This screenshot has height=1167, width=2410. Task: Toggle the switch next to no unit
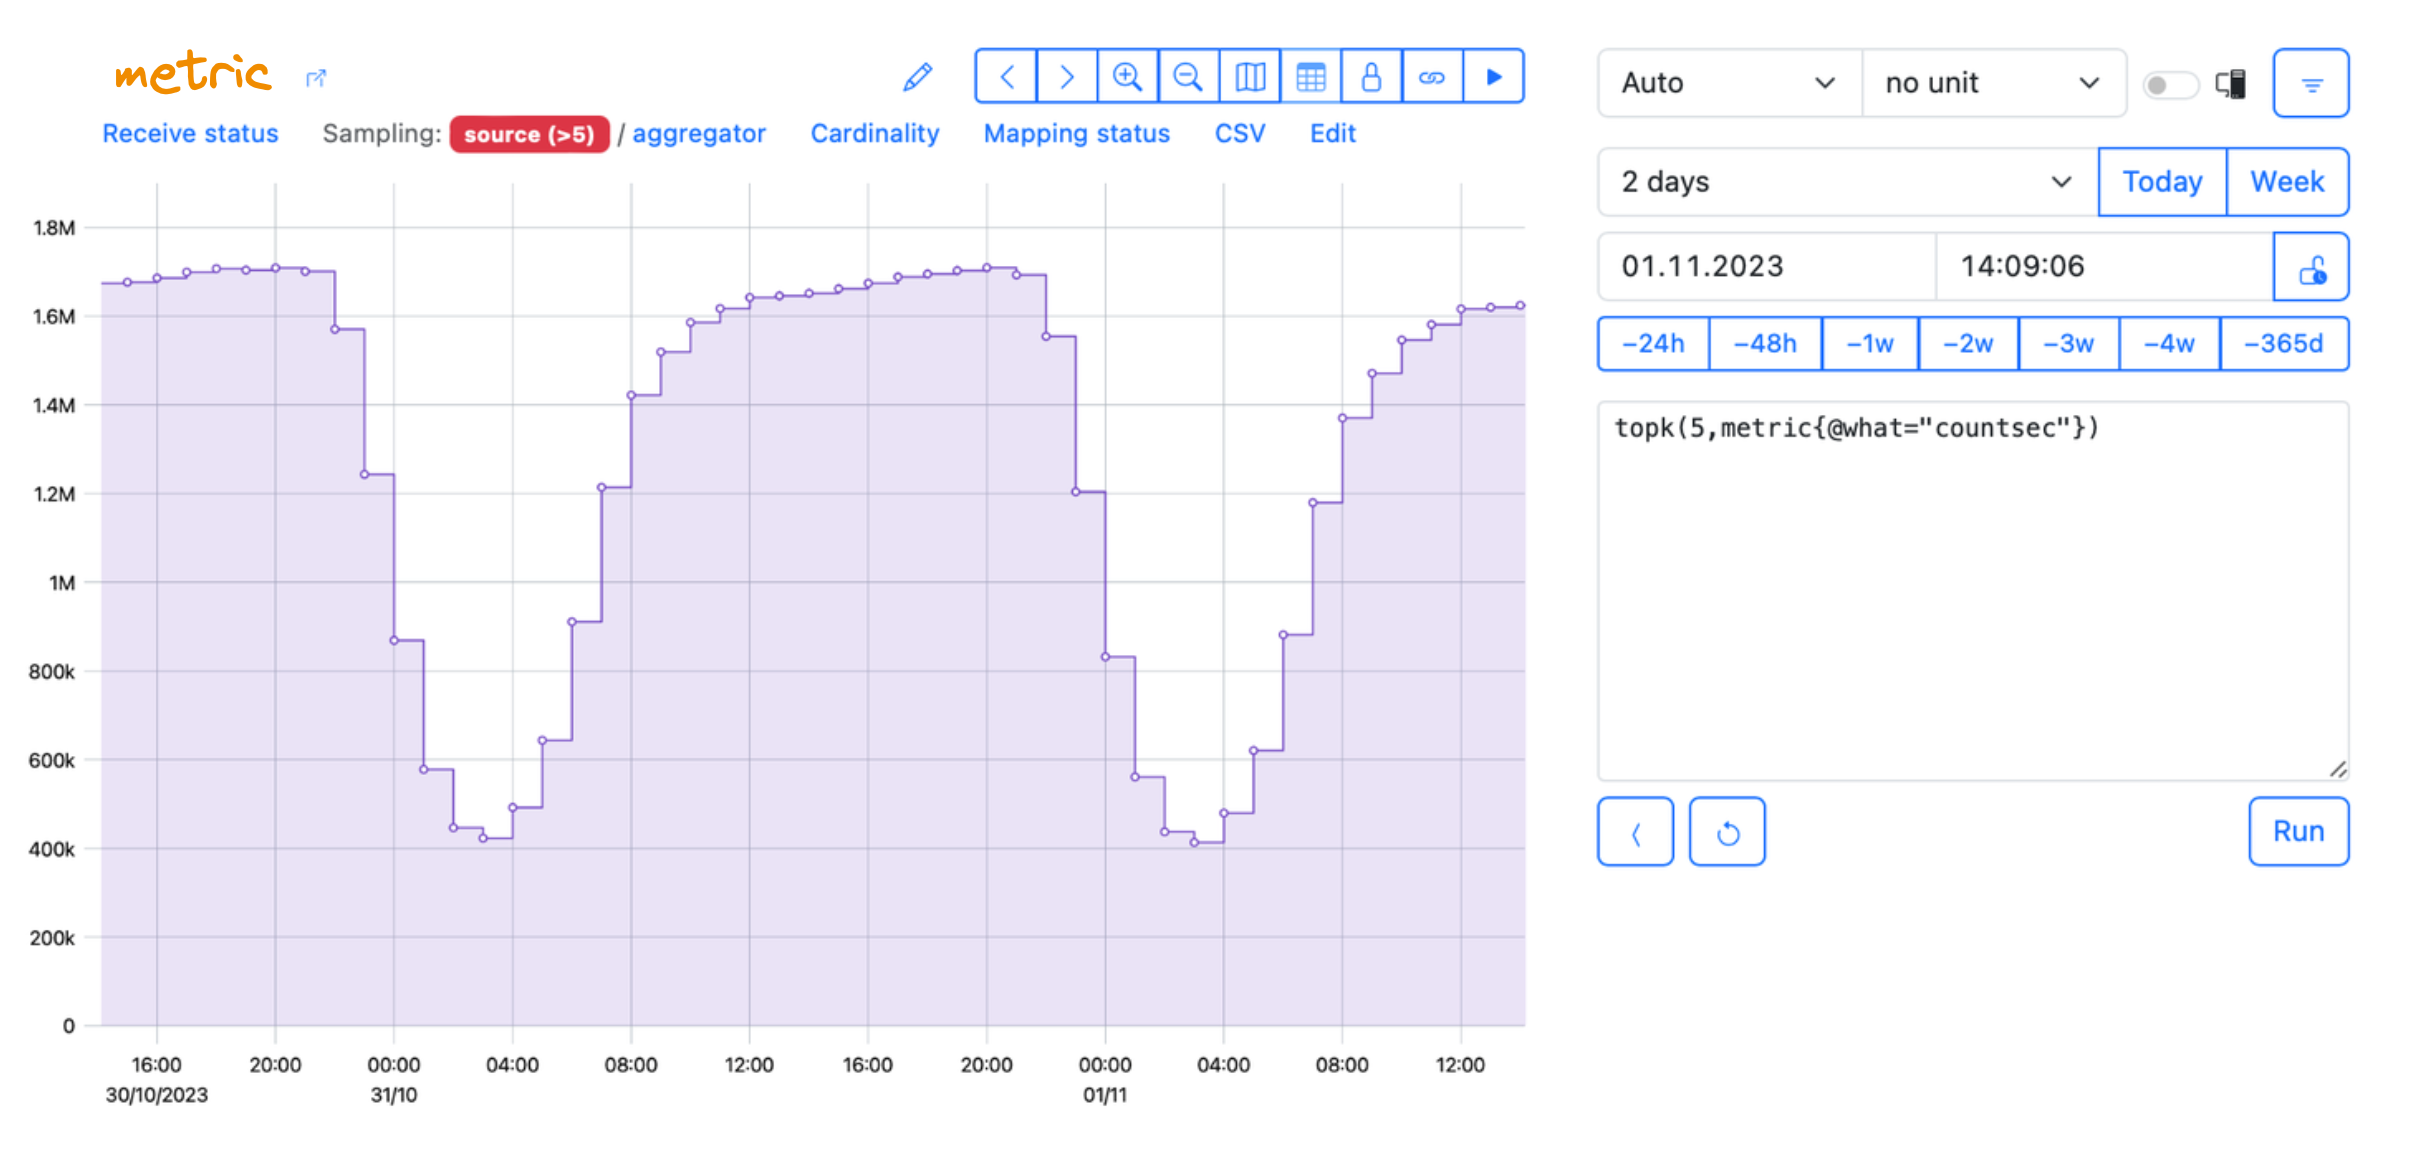(x=2169, y=85)
